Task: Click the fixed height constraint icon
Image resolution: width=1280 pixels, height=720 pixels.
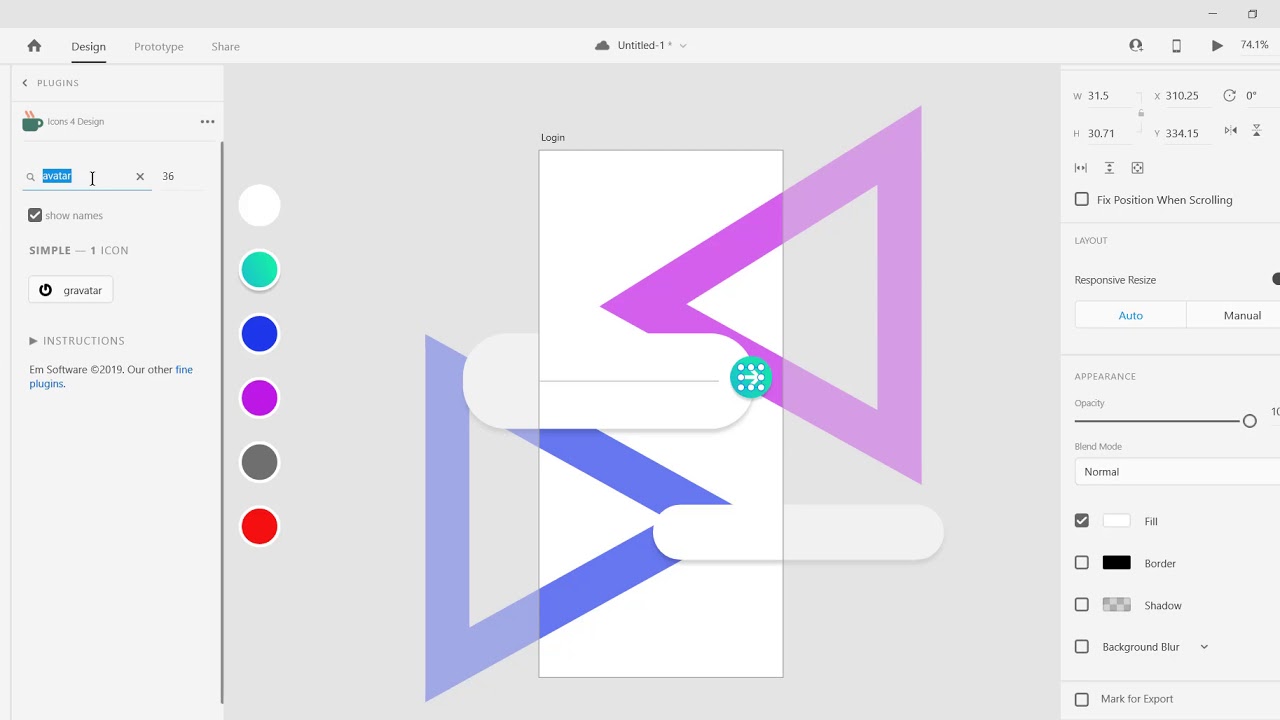Action: pos(1109,168)
